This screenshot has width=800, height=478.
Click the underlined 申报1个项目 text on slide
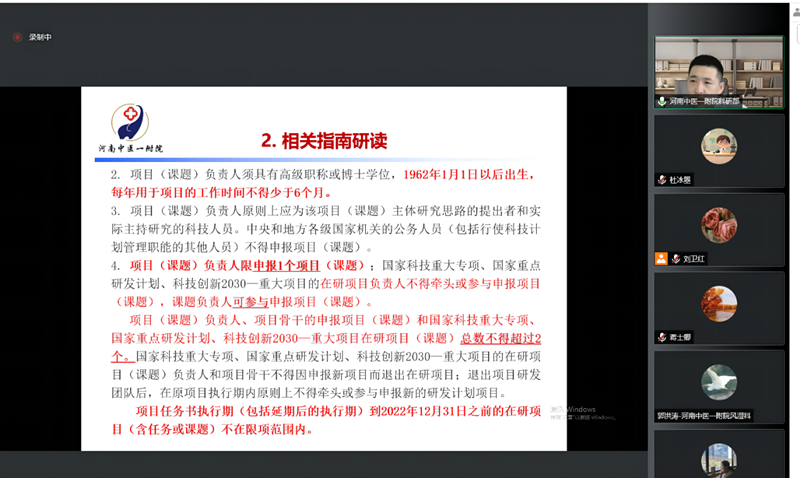pos(286,266)
